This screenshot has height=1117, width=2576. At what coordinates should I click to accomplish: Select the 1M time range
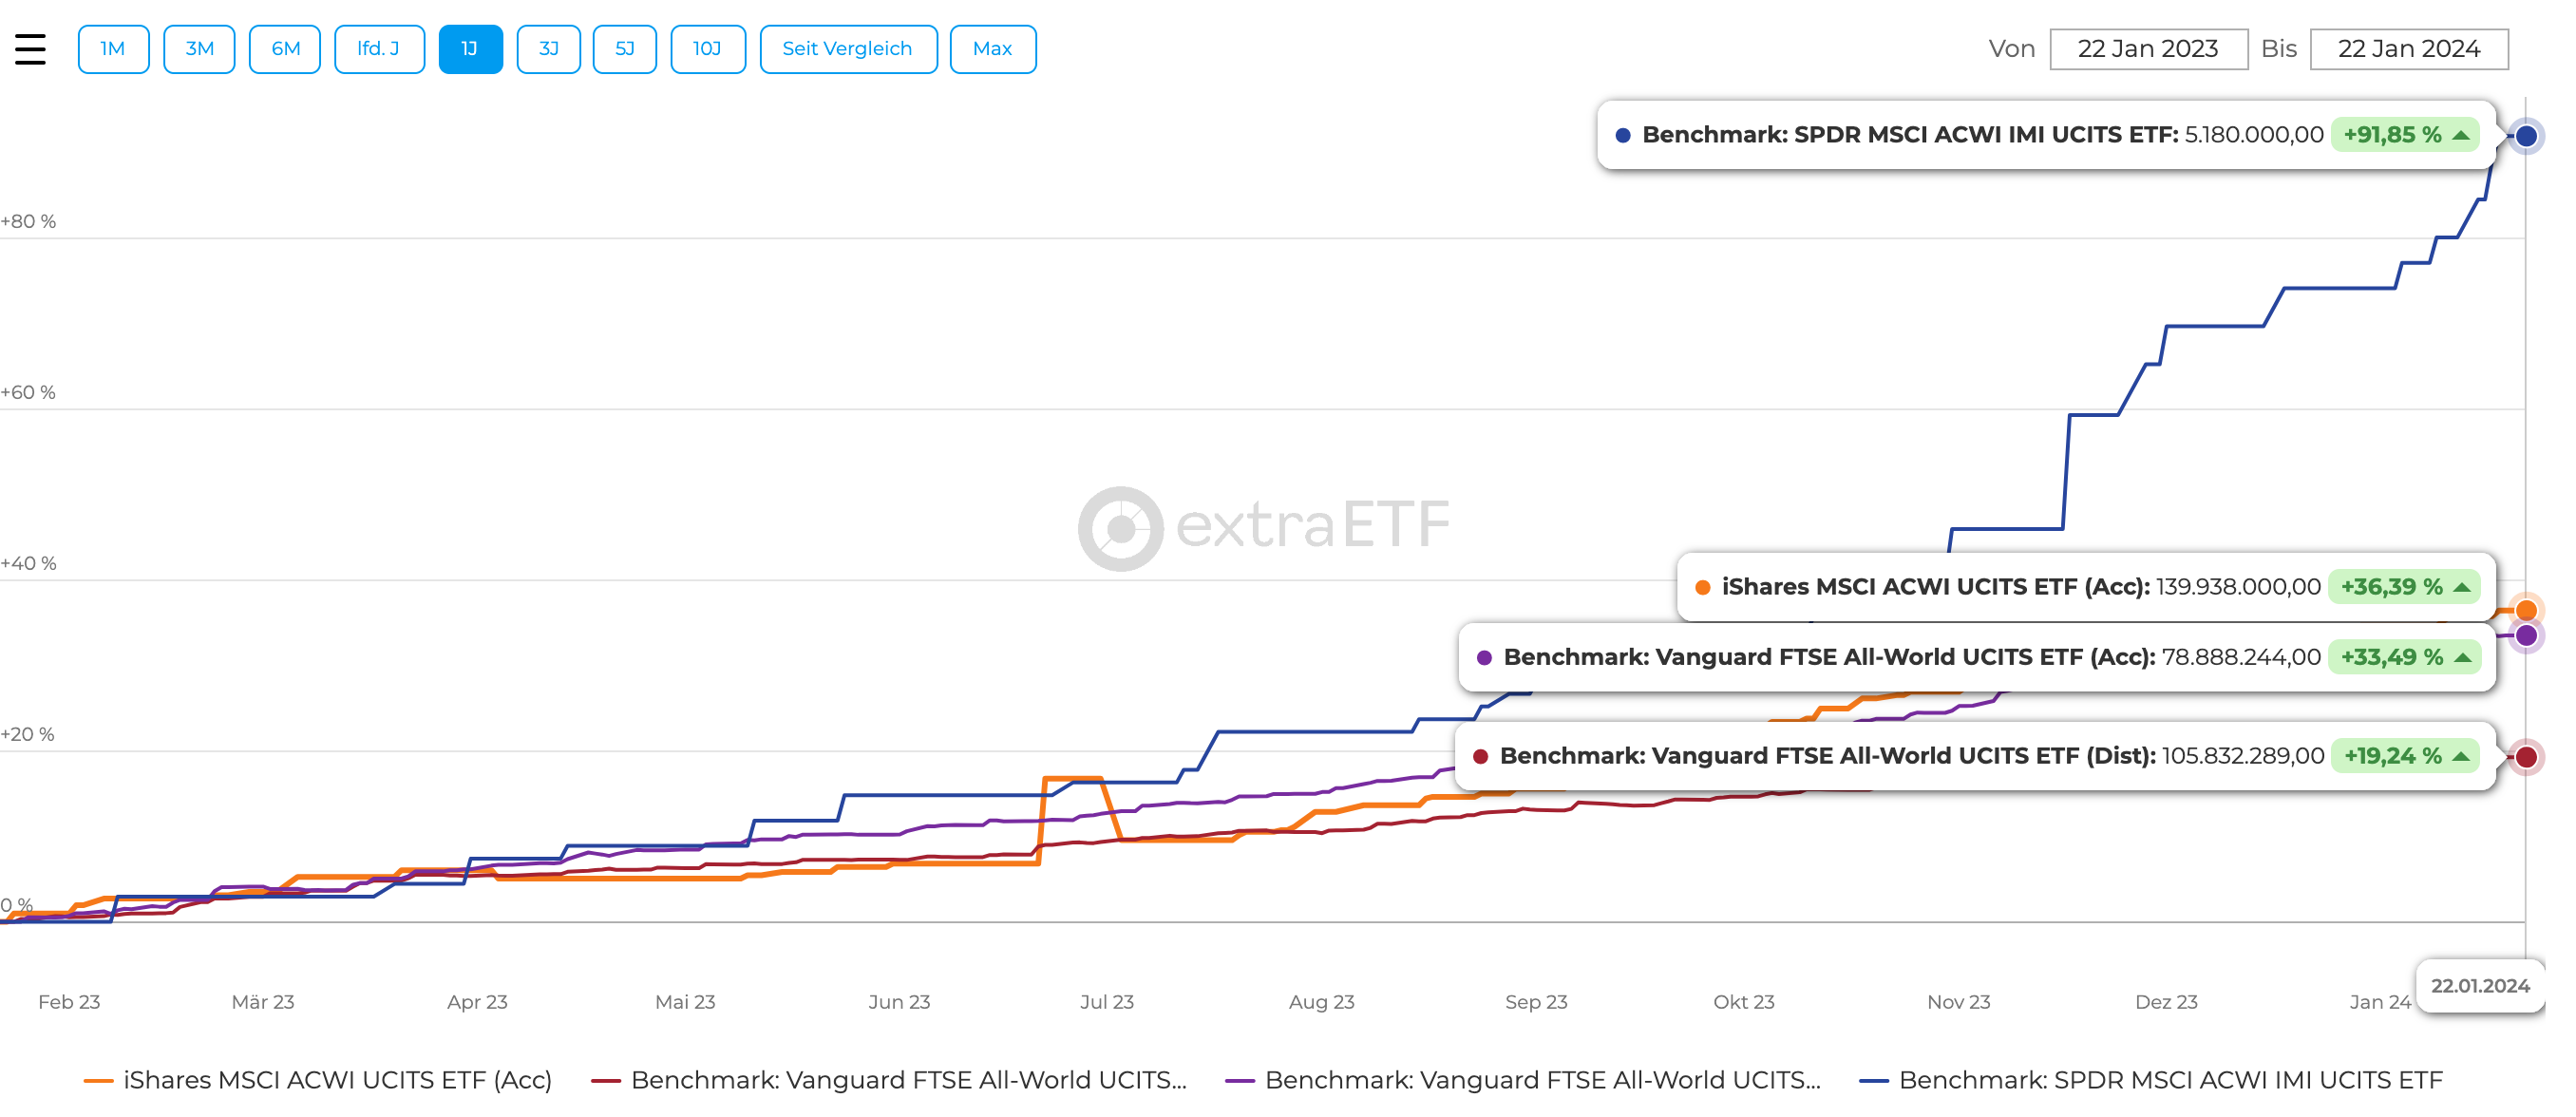(113, 49)
